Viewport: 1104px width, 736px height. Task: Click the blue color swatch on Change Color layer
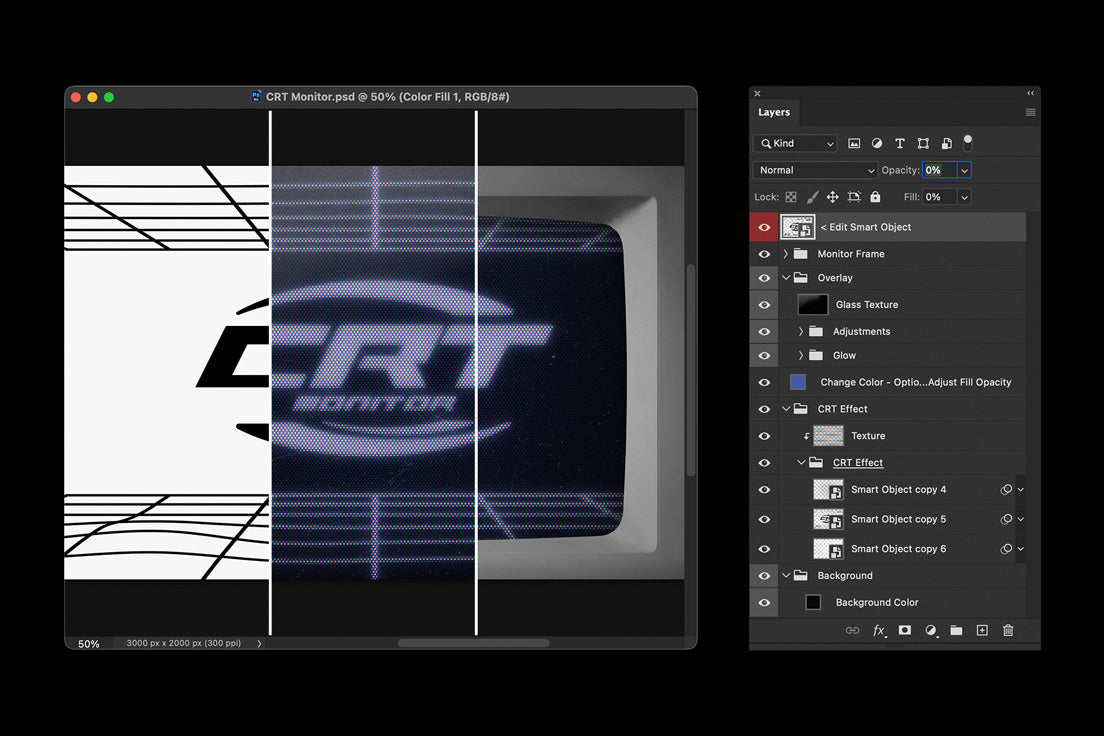pos(797,381)
